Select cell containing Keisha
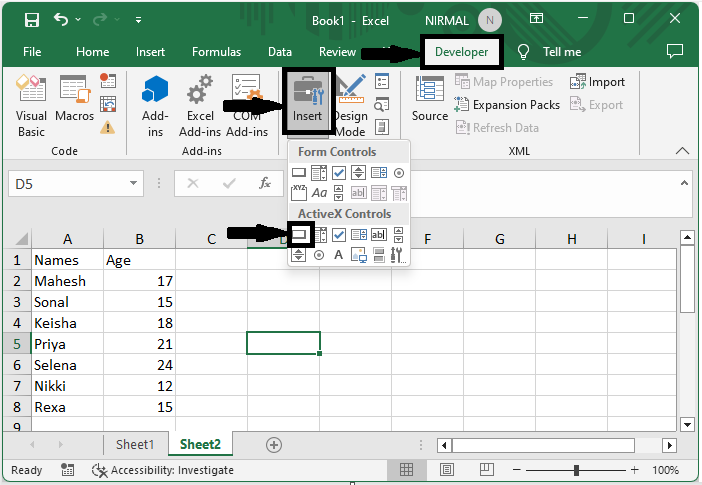Image resolution: width=702 pixels, height=485 pixels. pyautogui.click(x=67, y=323)
